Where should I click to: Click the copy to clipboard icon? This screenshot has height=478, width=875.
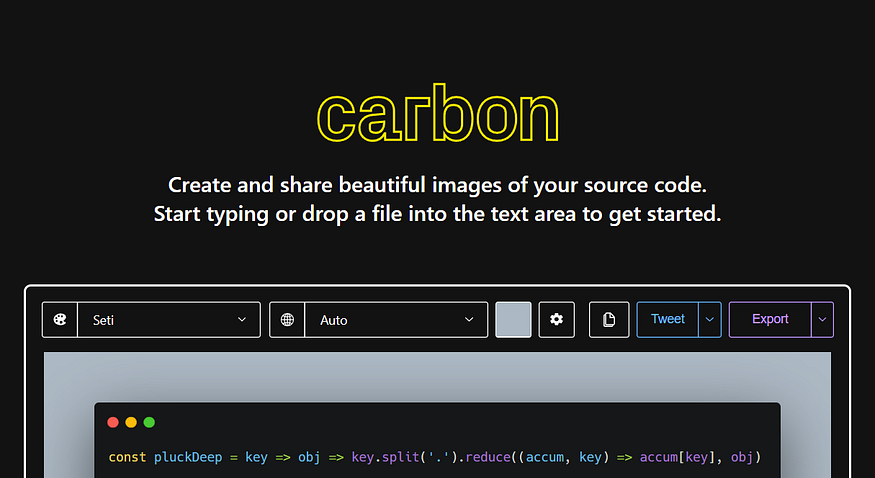click(609, 320)
